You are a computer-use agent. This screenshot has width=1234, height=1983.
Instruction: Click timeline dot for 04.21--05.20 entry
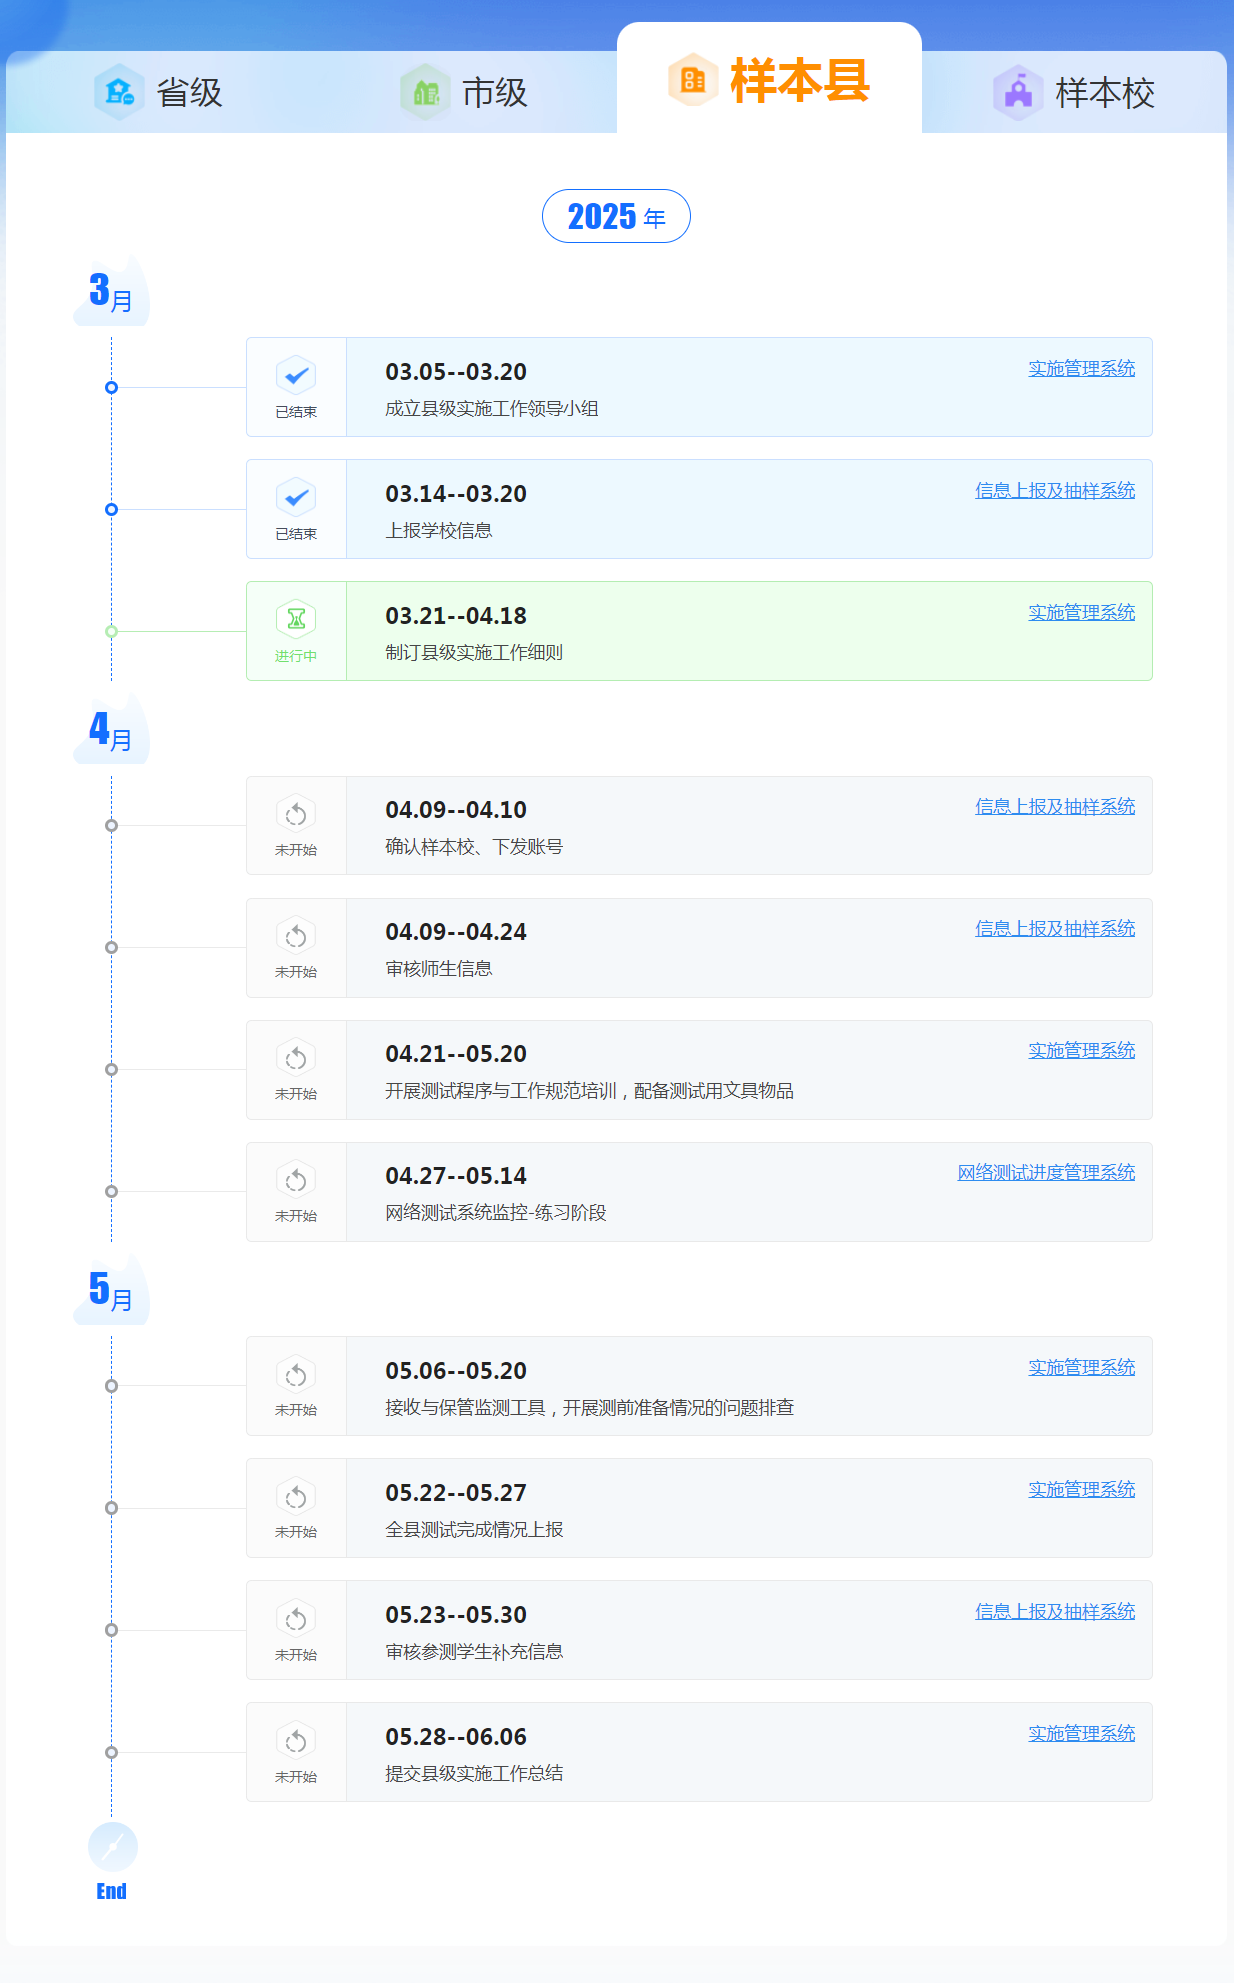pos(112,1069)
